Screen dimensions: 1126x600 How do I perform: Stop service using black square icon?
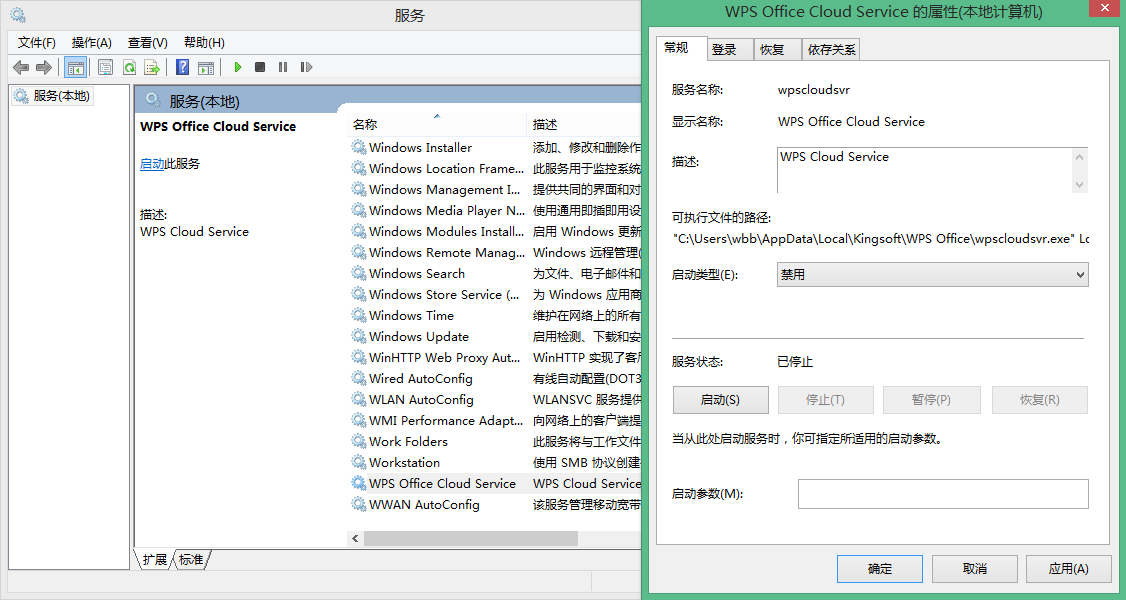[260, 67]
